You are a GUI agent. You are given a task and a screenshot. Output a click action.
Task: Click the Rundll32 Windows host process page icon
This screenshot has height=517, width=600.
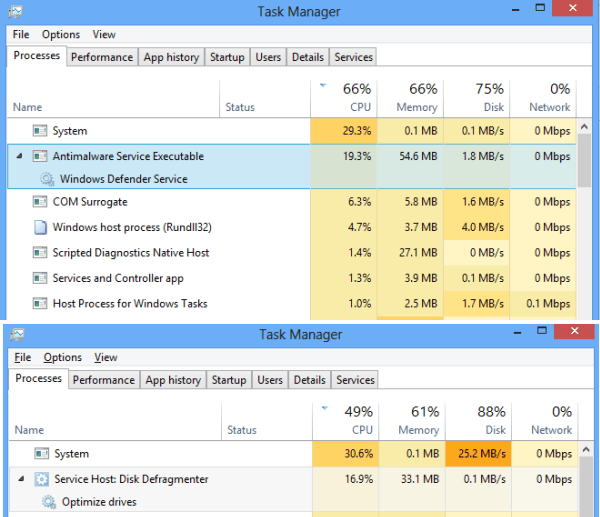(x=40, y=227)
